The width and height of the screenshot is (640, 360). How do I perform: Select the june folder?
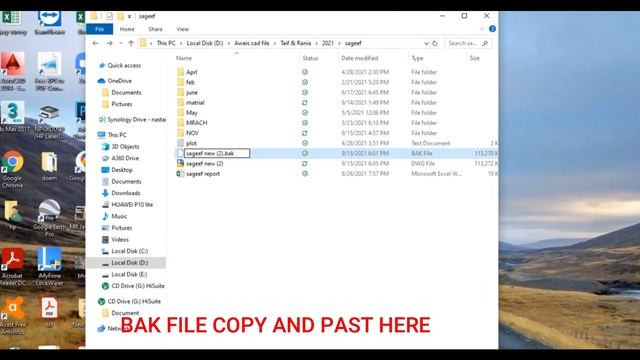191,93
